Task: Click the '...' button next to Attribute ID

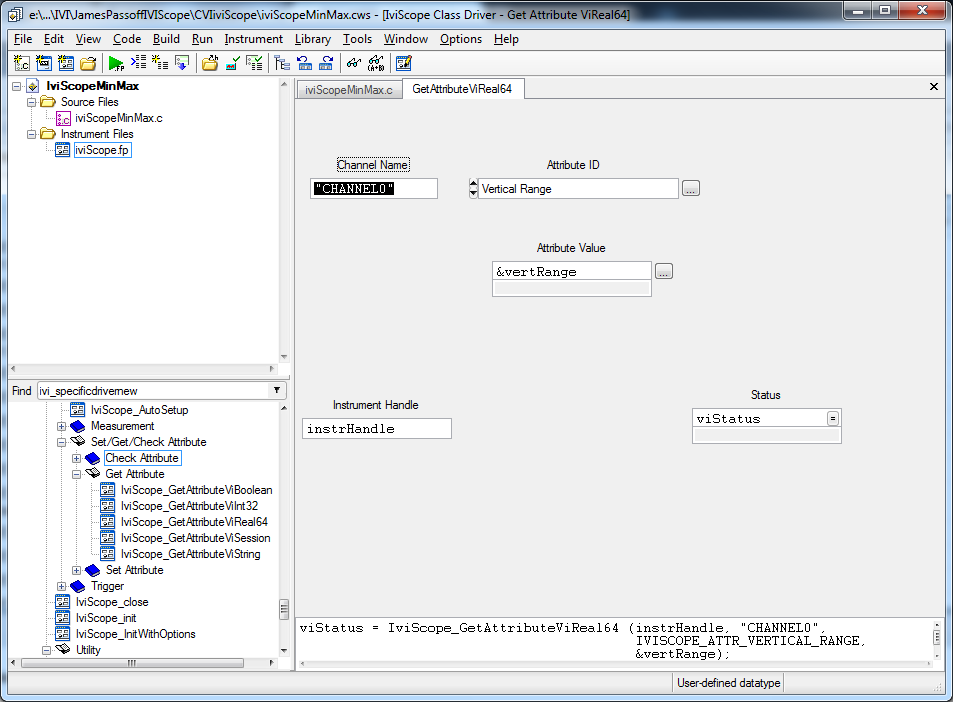Action: (x=691, y=188)
